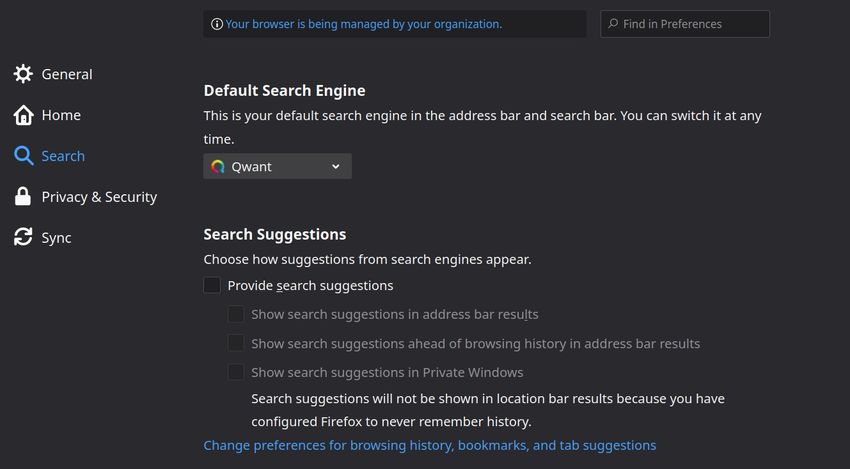This screenshot has width=850, height=469.
Task: Click the General gear icon
Action: pyautogui.click(x=23, y=74)
